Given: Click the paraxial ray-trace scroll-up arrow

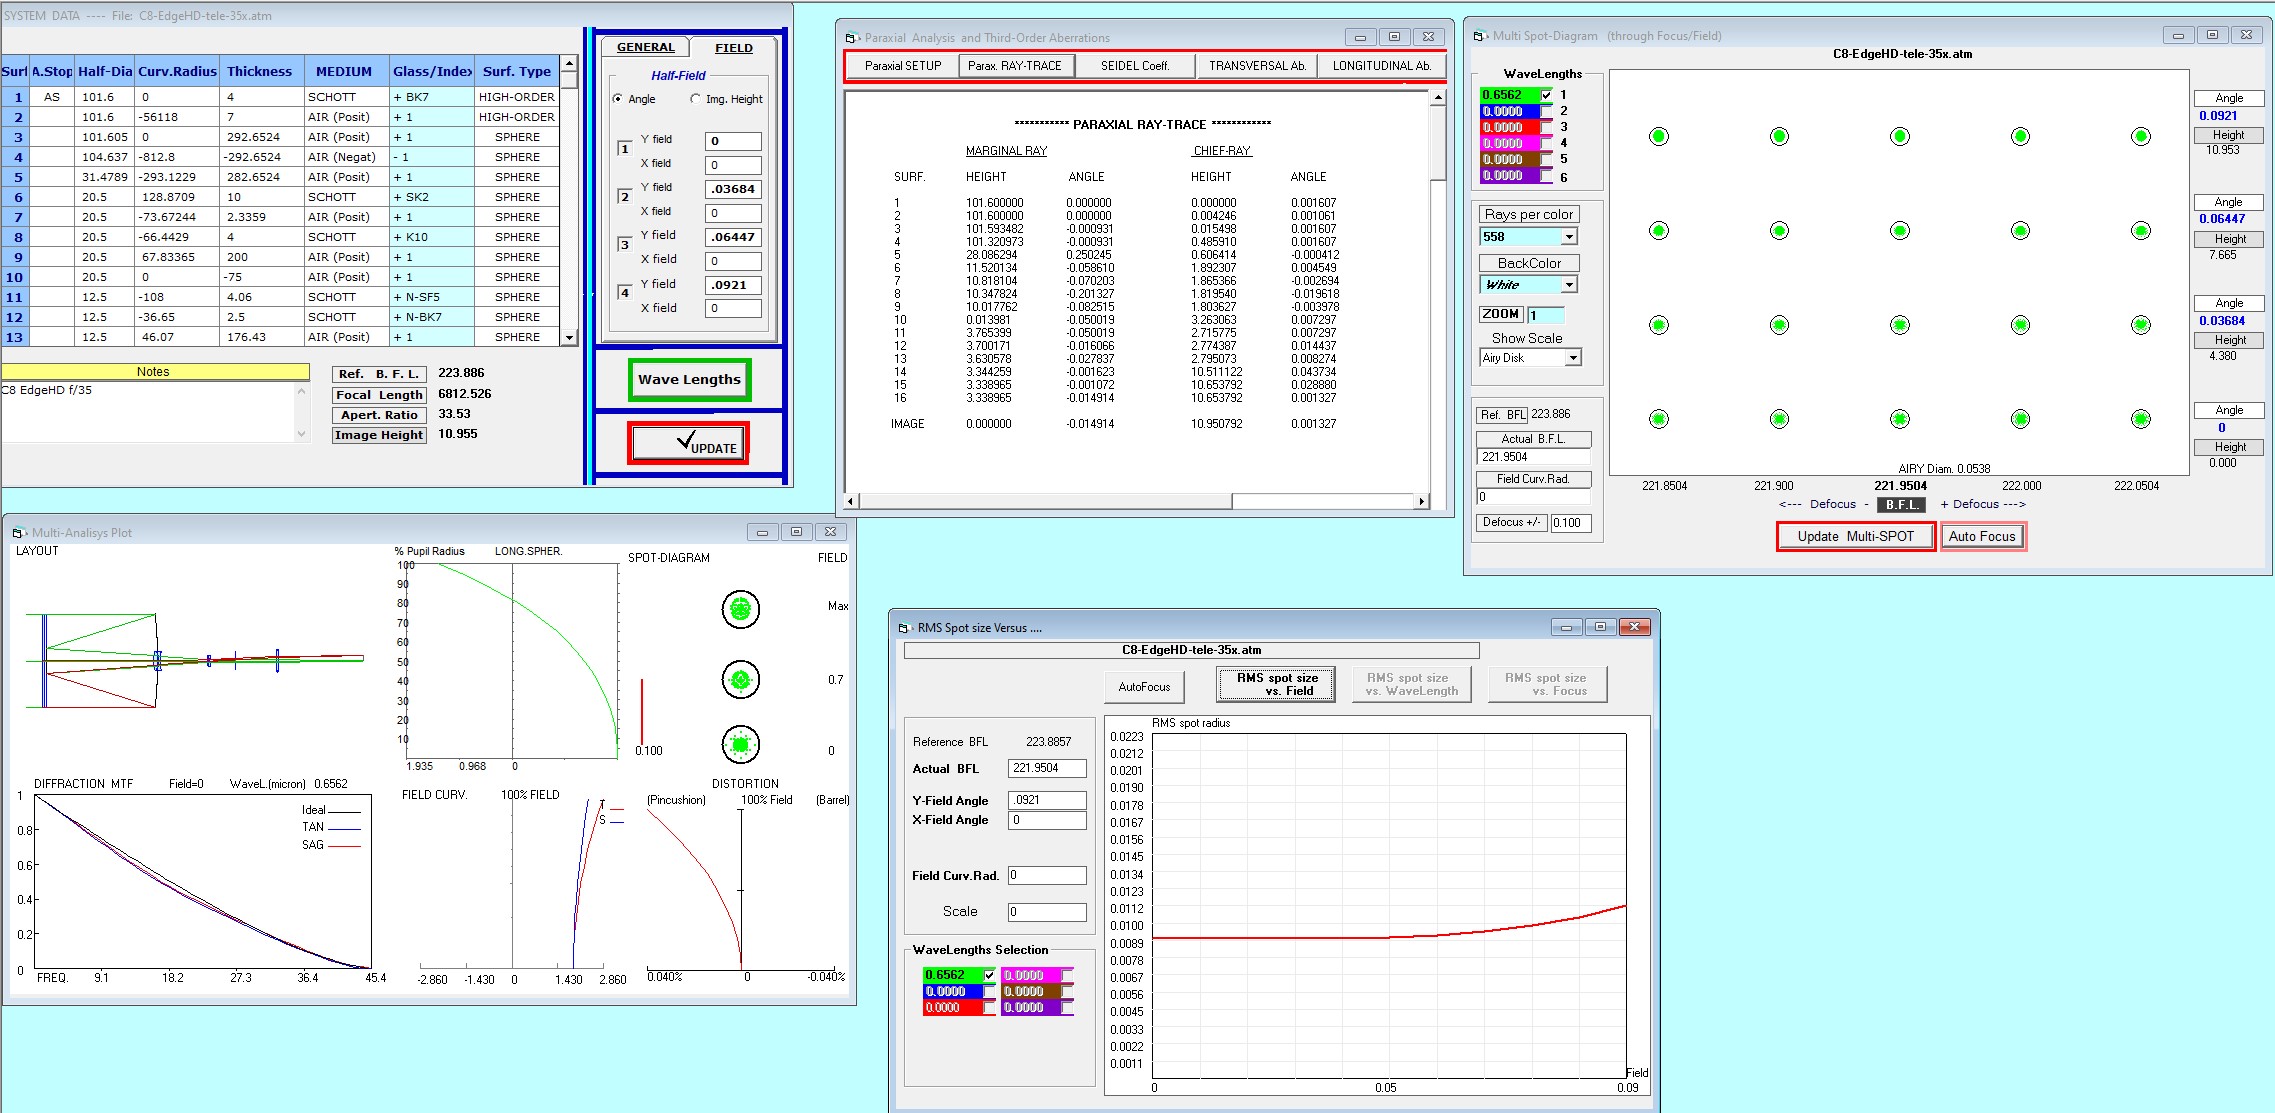Looking at the screenshot, I should [1438, 98].
